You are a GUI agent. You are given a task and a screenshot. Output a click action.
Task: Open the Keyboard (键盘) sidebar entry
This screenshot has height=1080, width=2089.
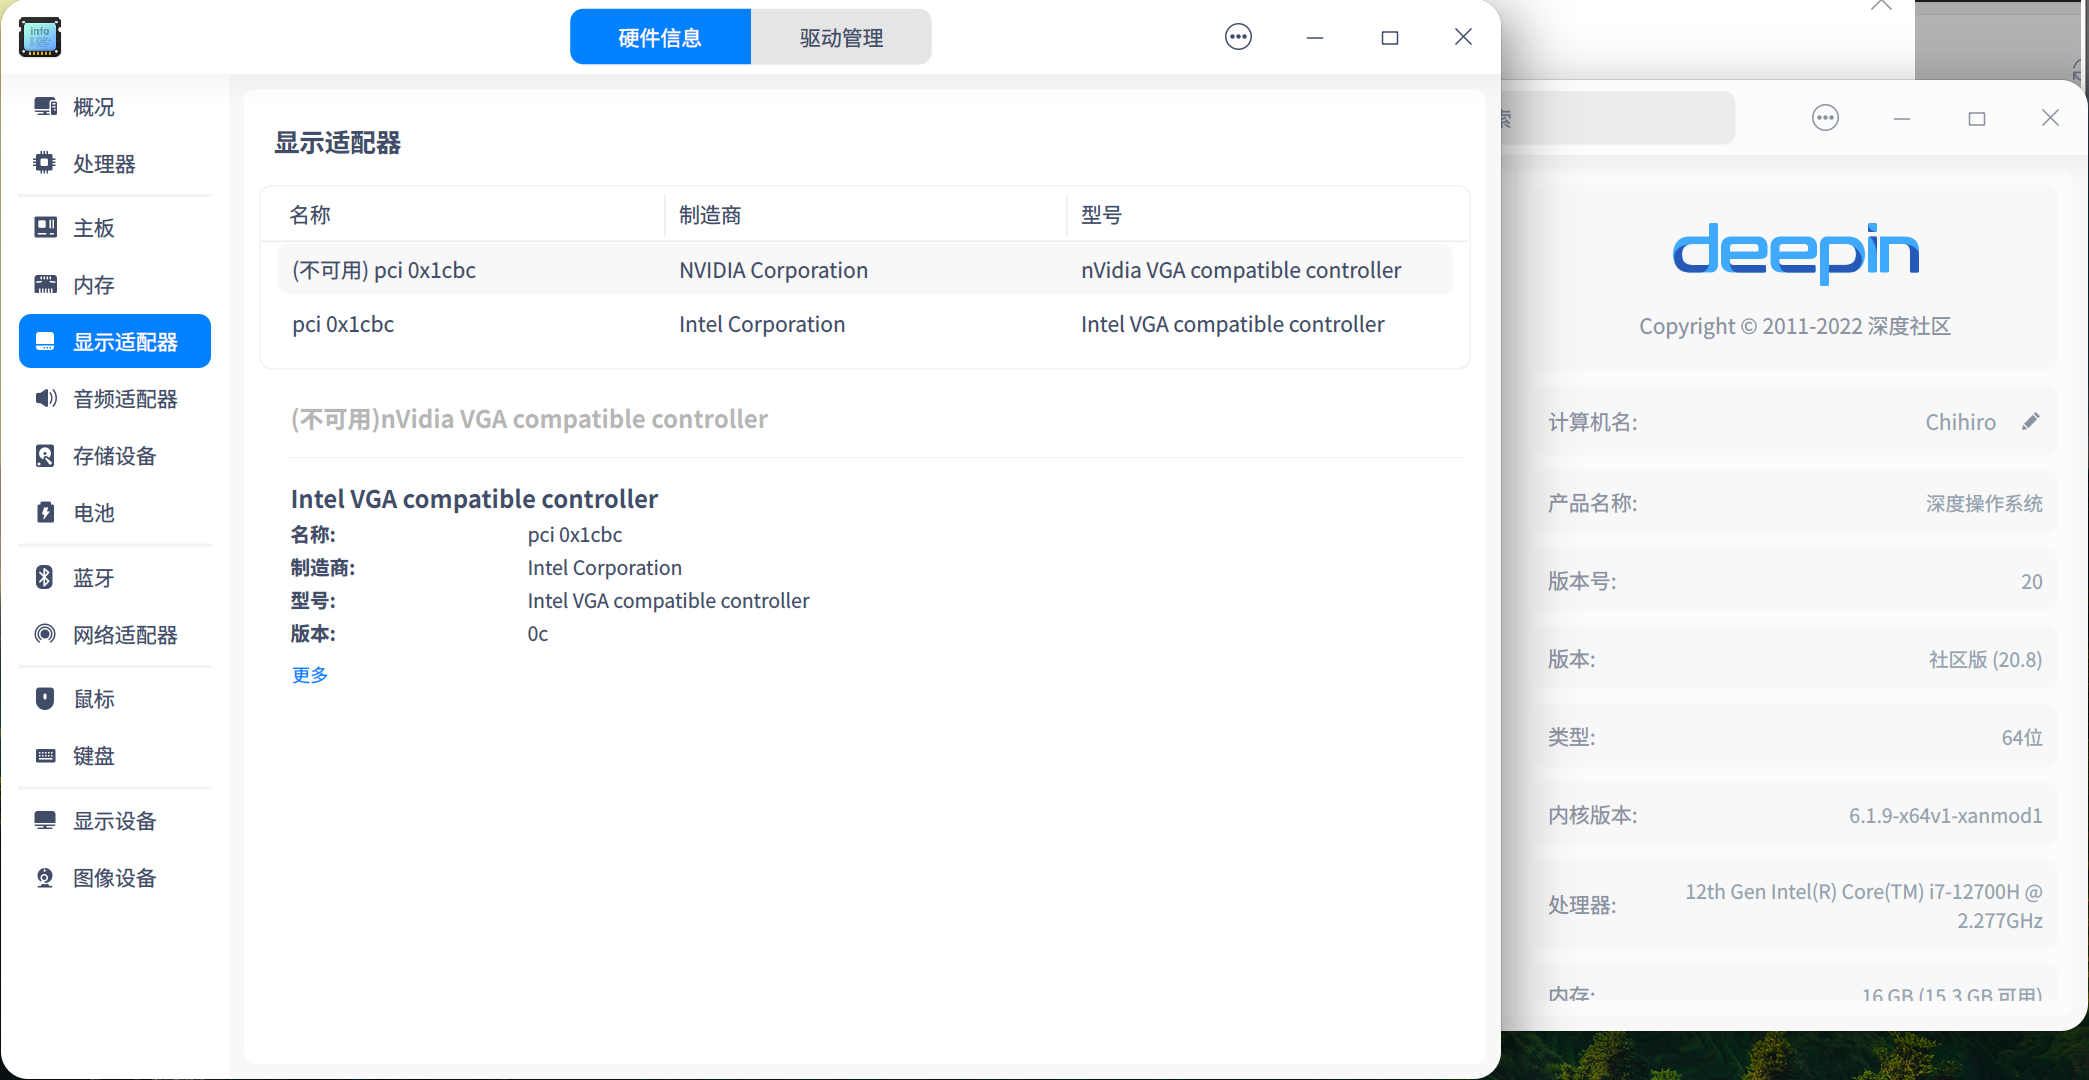[x=94, y=756]
